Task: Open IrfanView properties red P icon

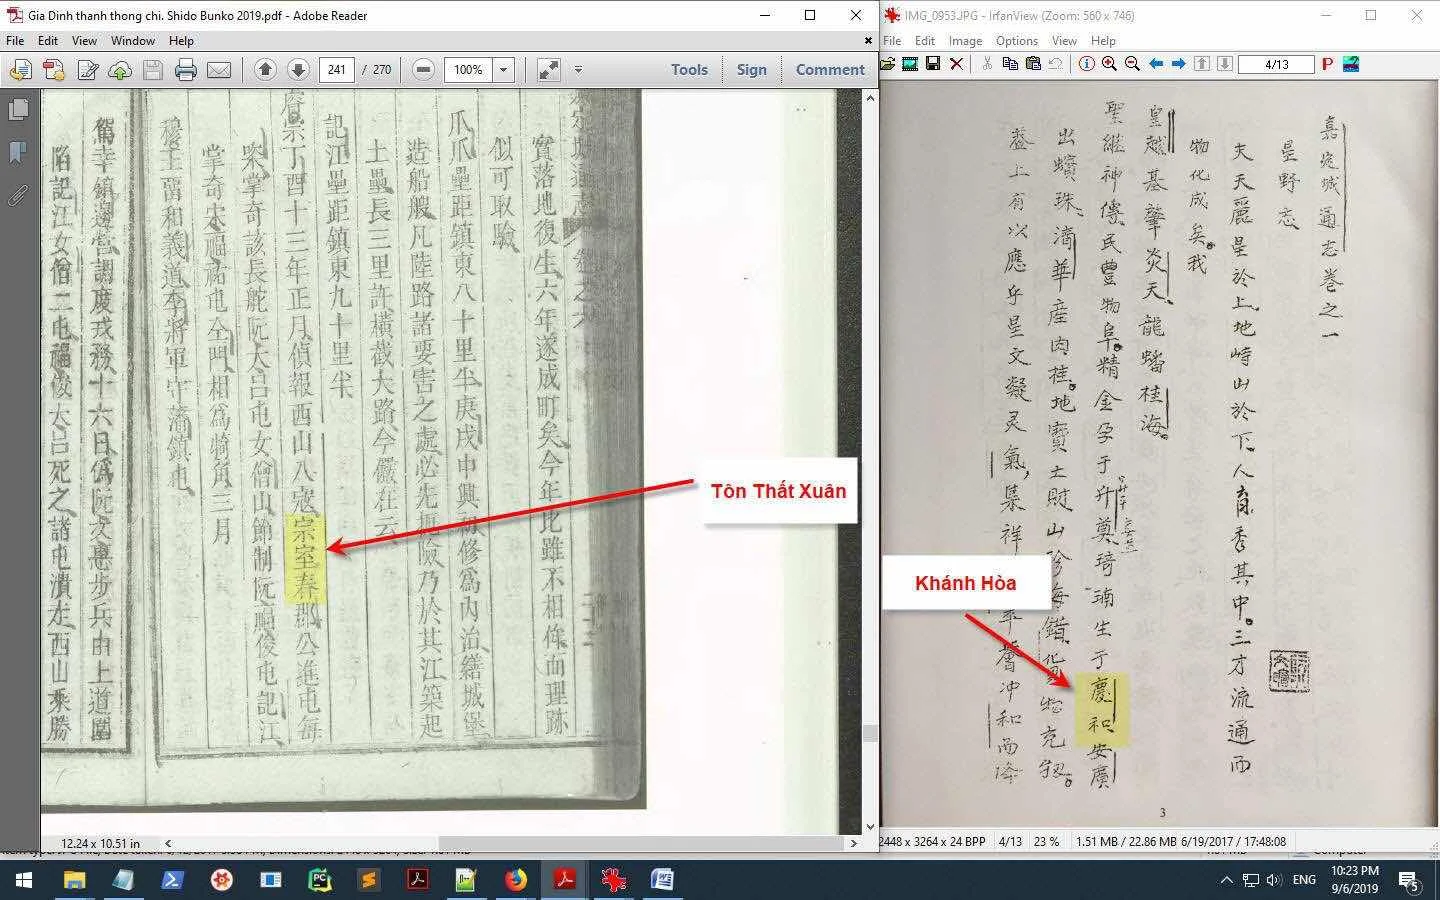Action: (1328, 64)
